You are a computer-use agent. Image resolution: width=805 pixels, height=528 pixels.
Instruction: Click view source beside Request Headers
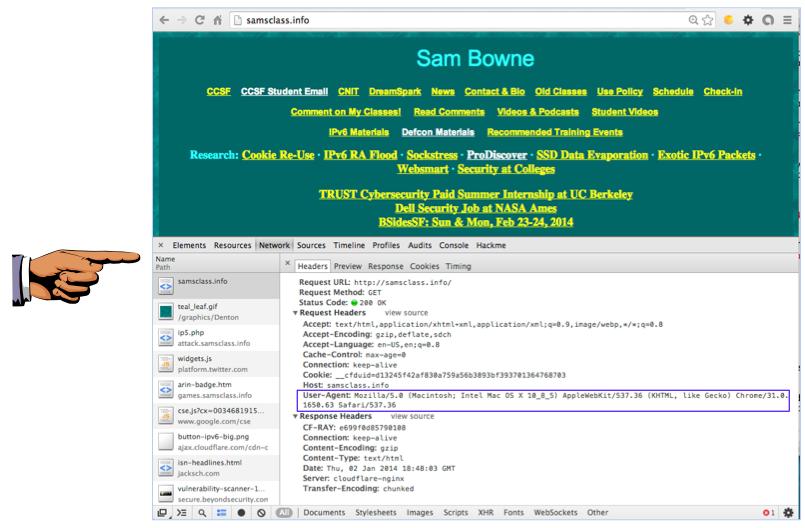406,313
